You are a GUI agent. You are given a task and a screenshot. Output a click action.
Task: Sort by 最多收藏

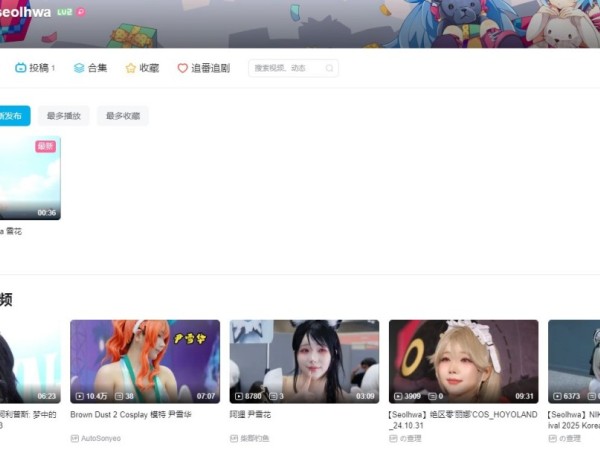tap(123, 116)
